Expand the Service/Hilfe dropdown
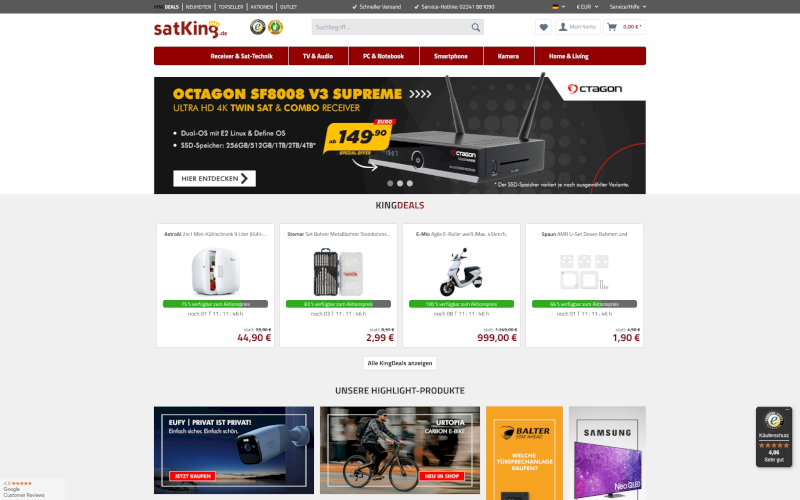 [628, 7]
